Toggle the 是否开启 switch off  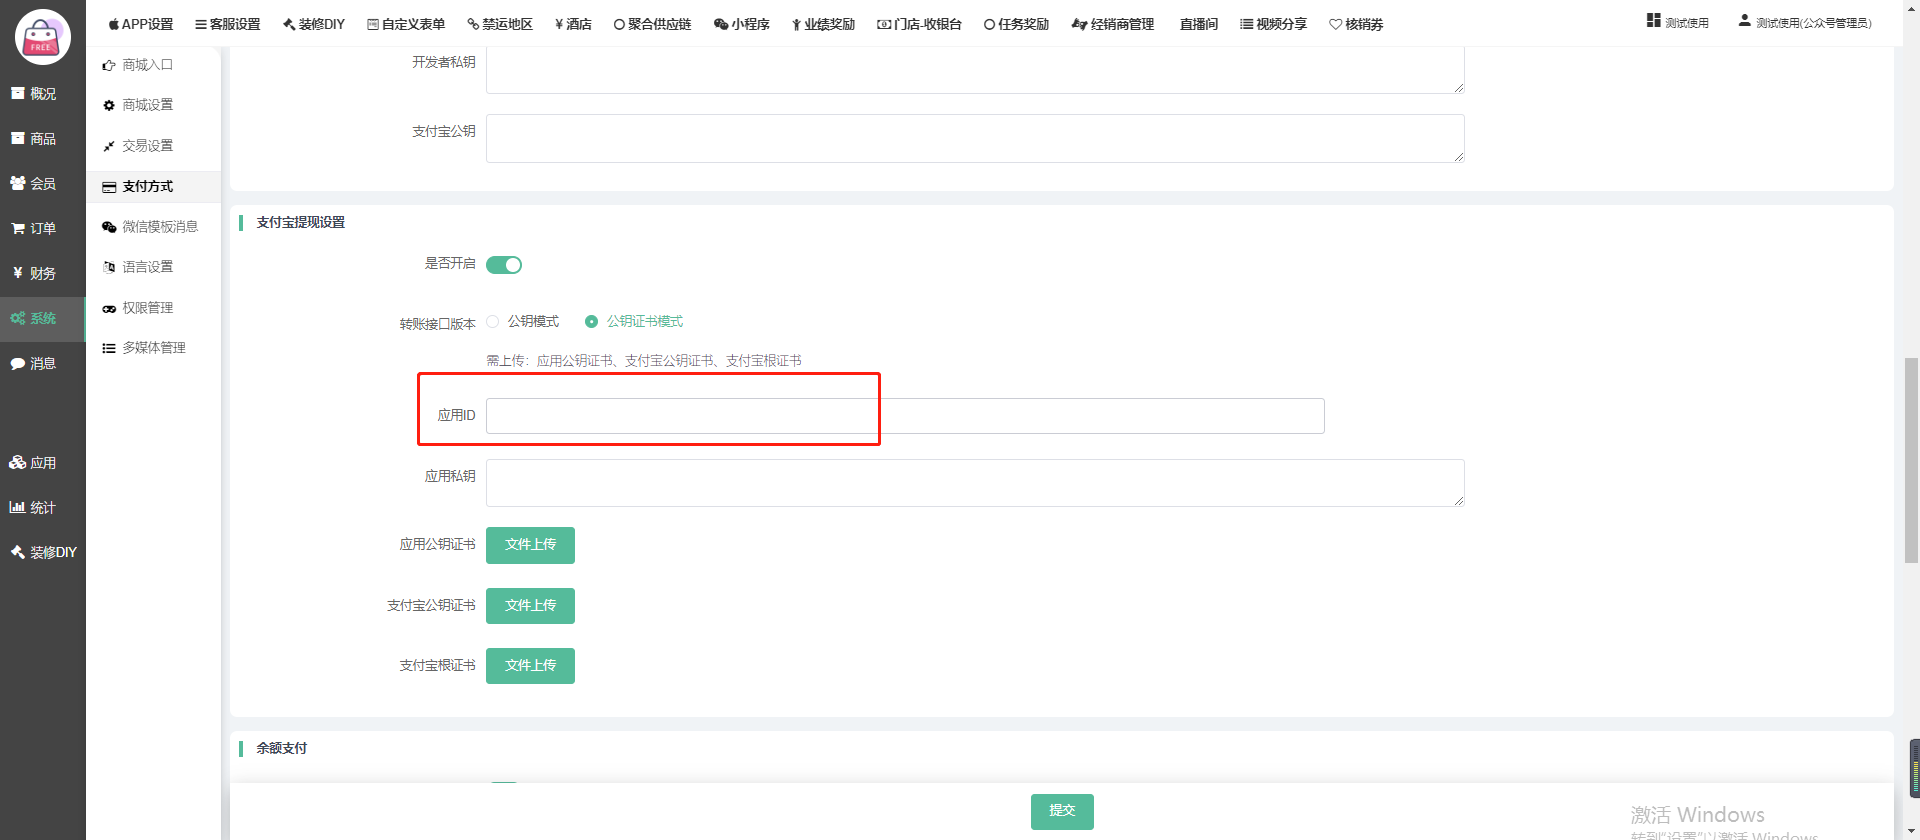click(504, 265)
